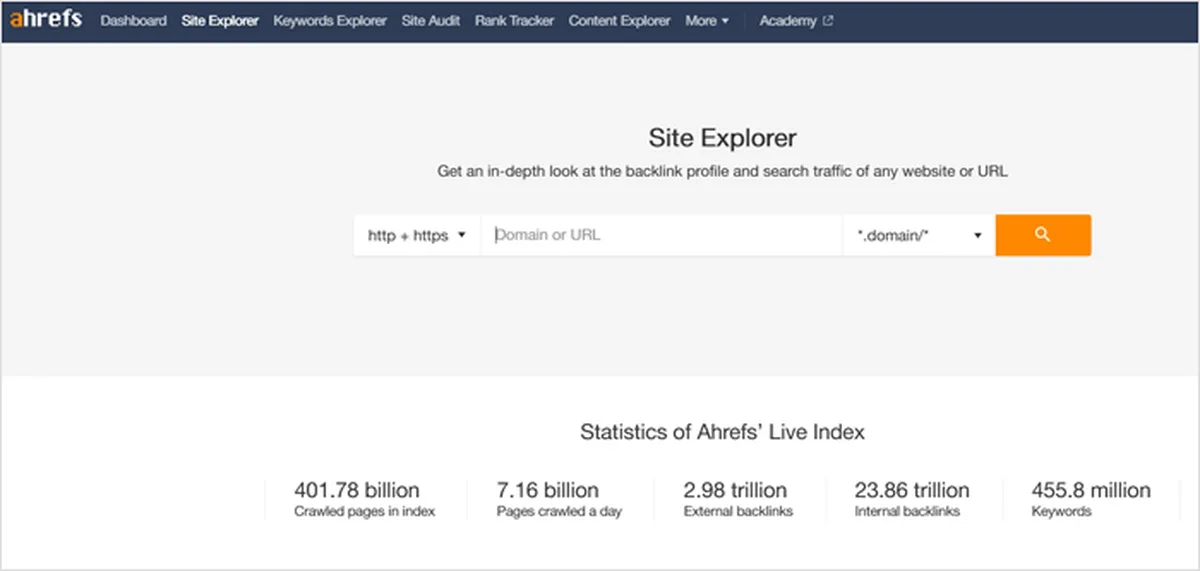Open the Academy external link
This screenshot has height=571, width=1200.
pos(796,21)
